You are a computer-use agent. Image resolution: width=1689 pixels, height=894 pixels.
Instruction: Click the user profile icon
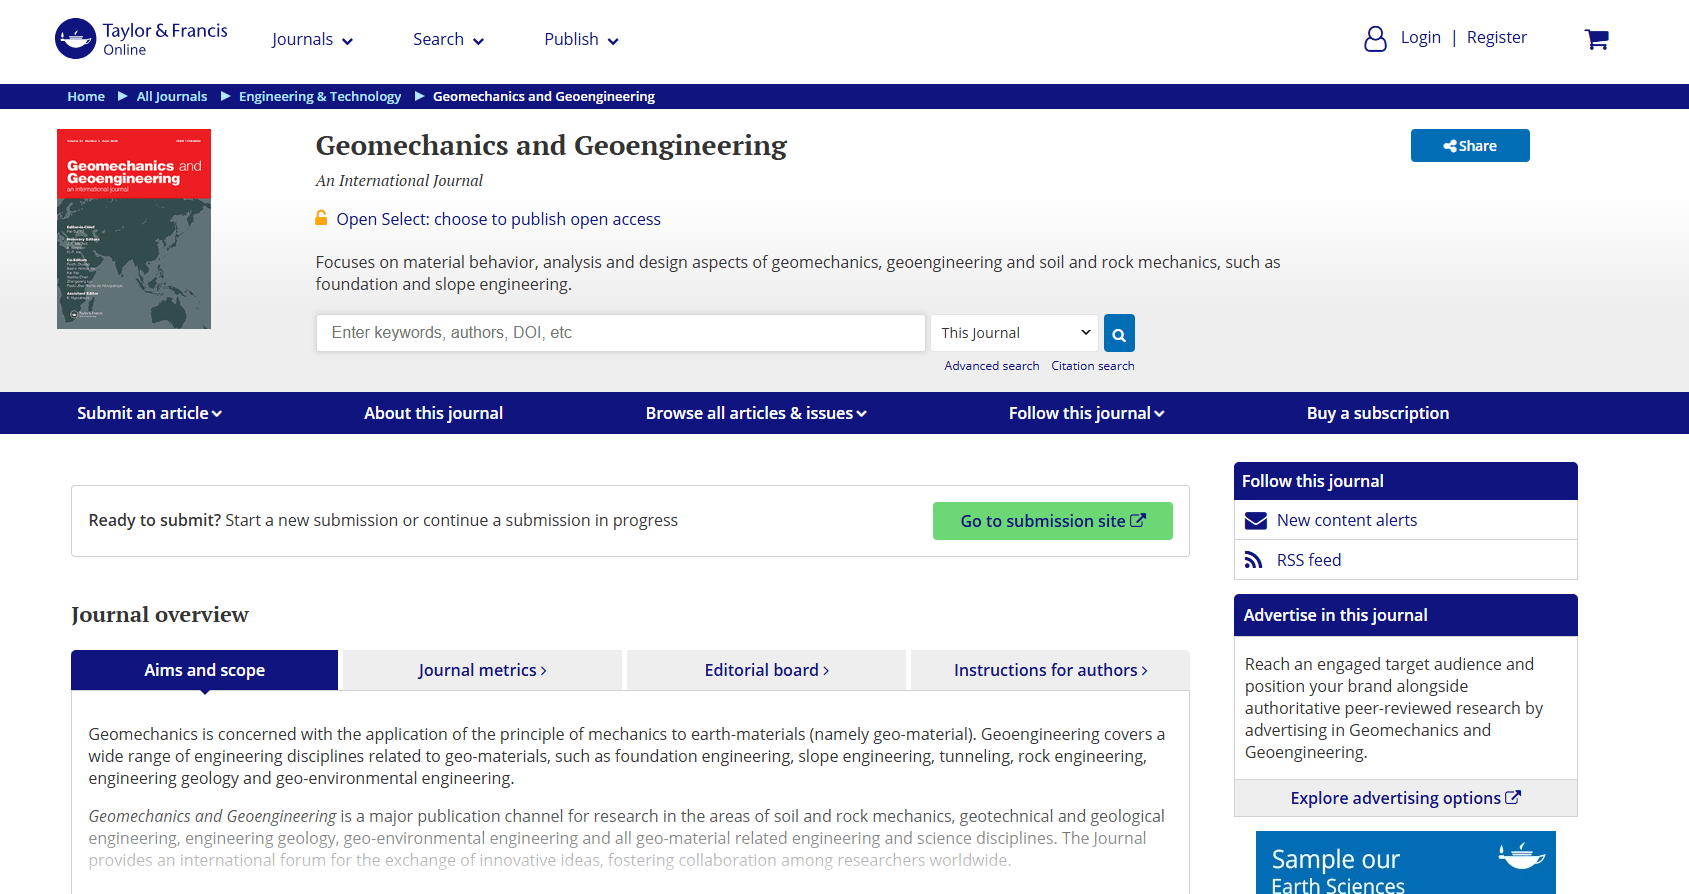[x=1376, y=39]
